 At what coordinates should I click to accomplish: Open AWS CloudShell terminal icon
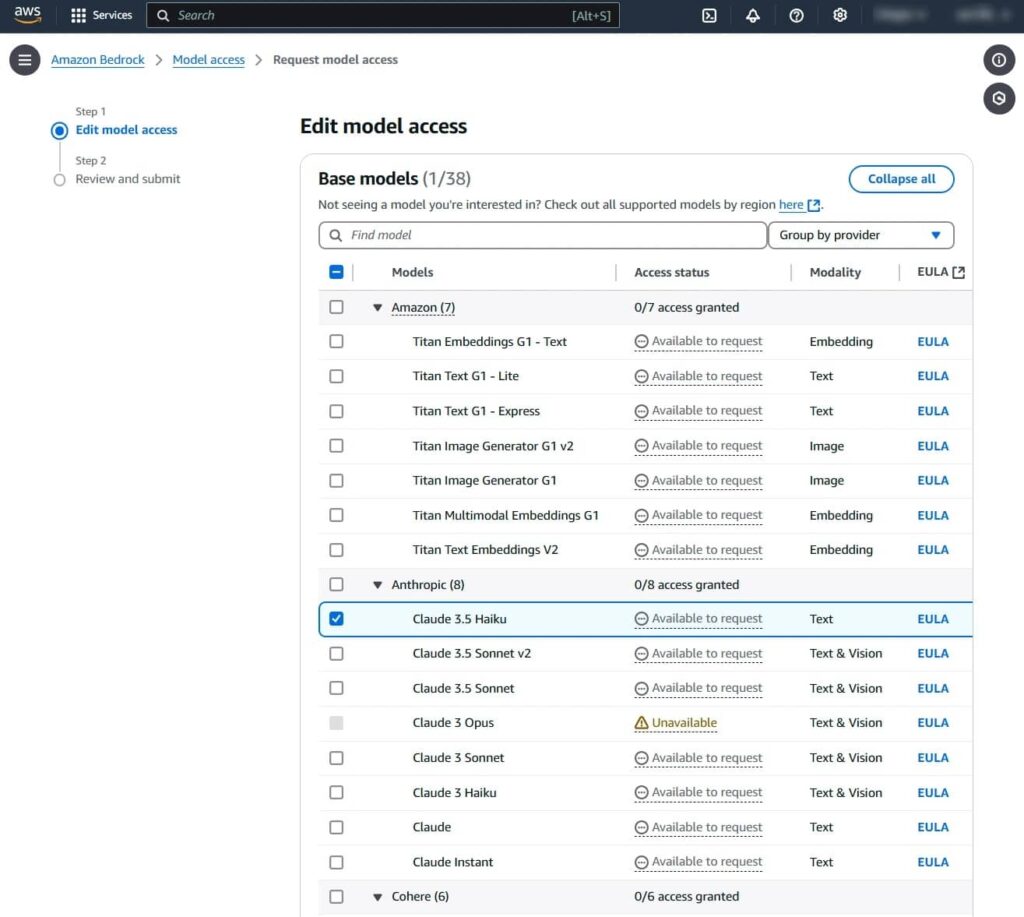coord(709,15)
